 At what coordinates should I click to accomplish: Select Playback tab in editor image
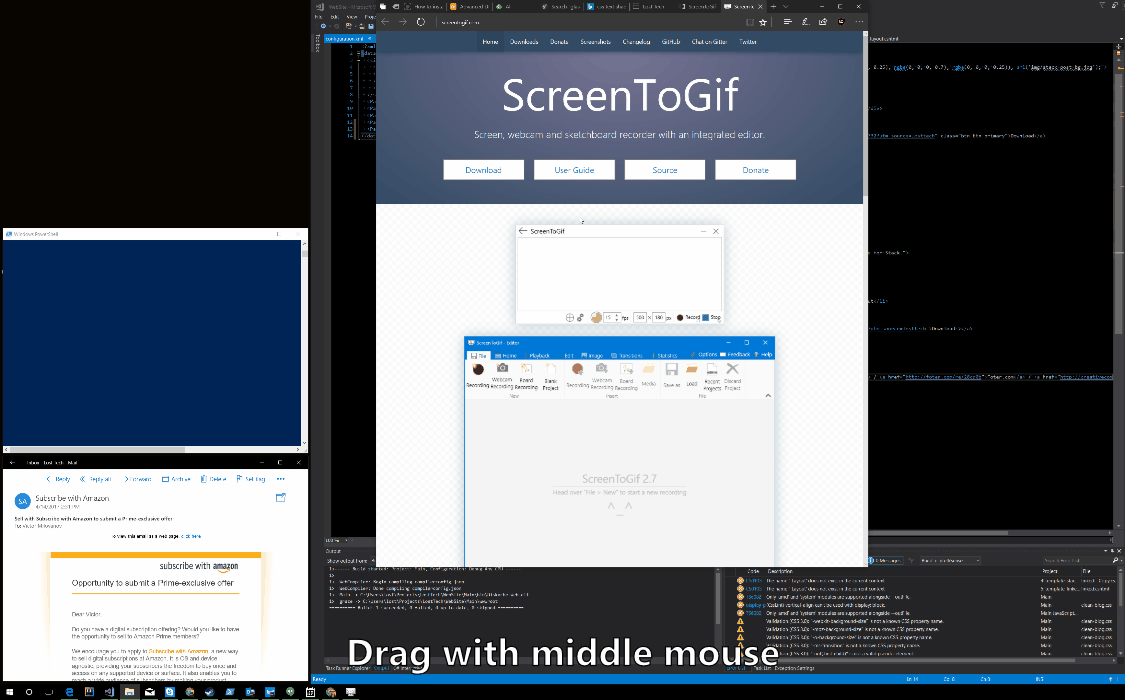[536, 355]
